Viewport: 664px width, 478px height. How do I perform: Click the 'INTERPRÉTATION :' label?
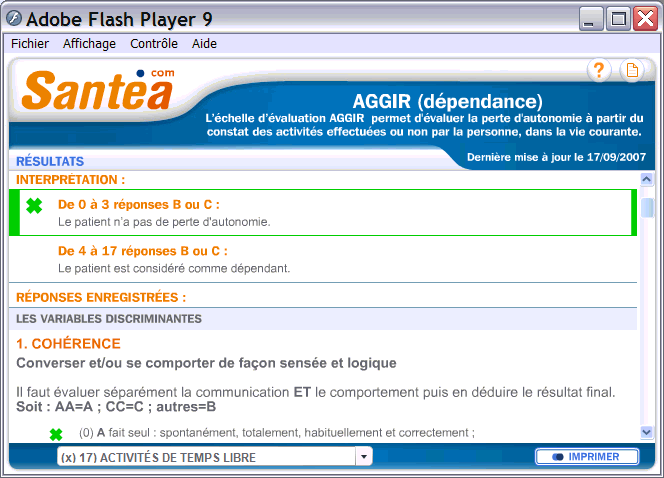[x=71, y=180]
